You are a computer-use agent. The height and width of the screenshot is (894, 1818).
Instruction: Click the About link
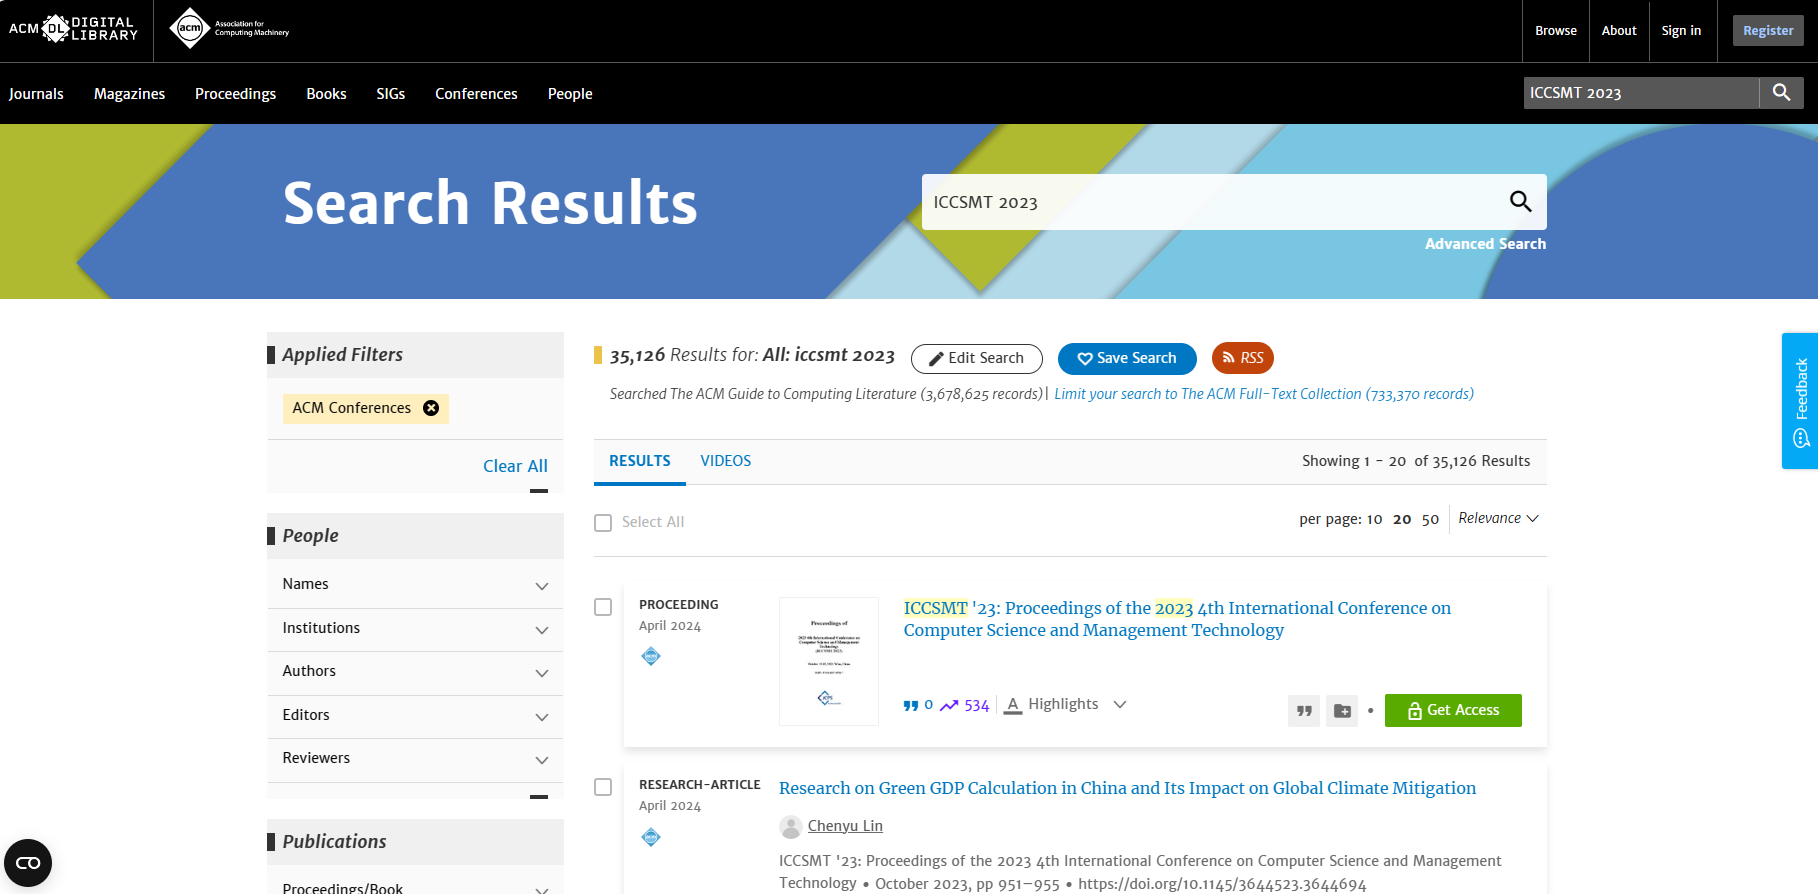click(1619, 31)
